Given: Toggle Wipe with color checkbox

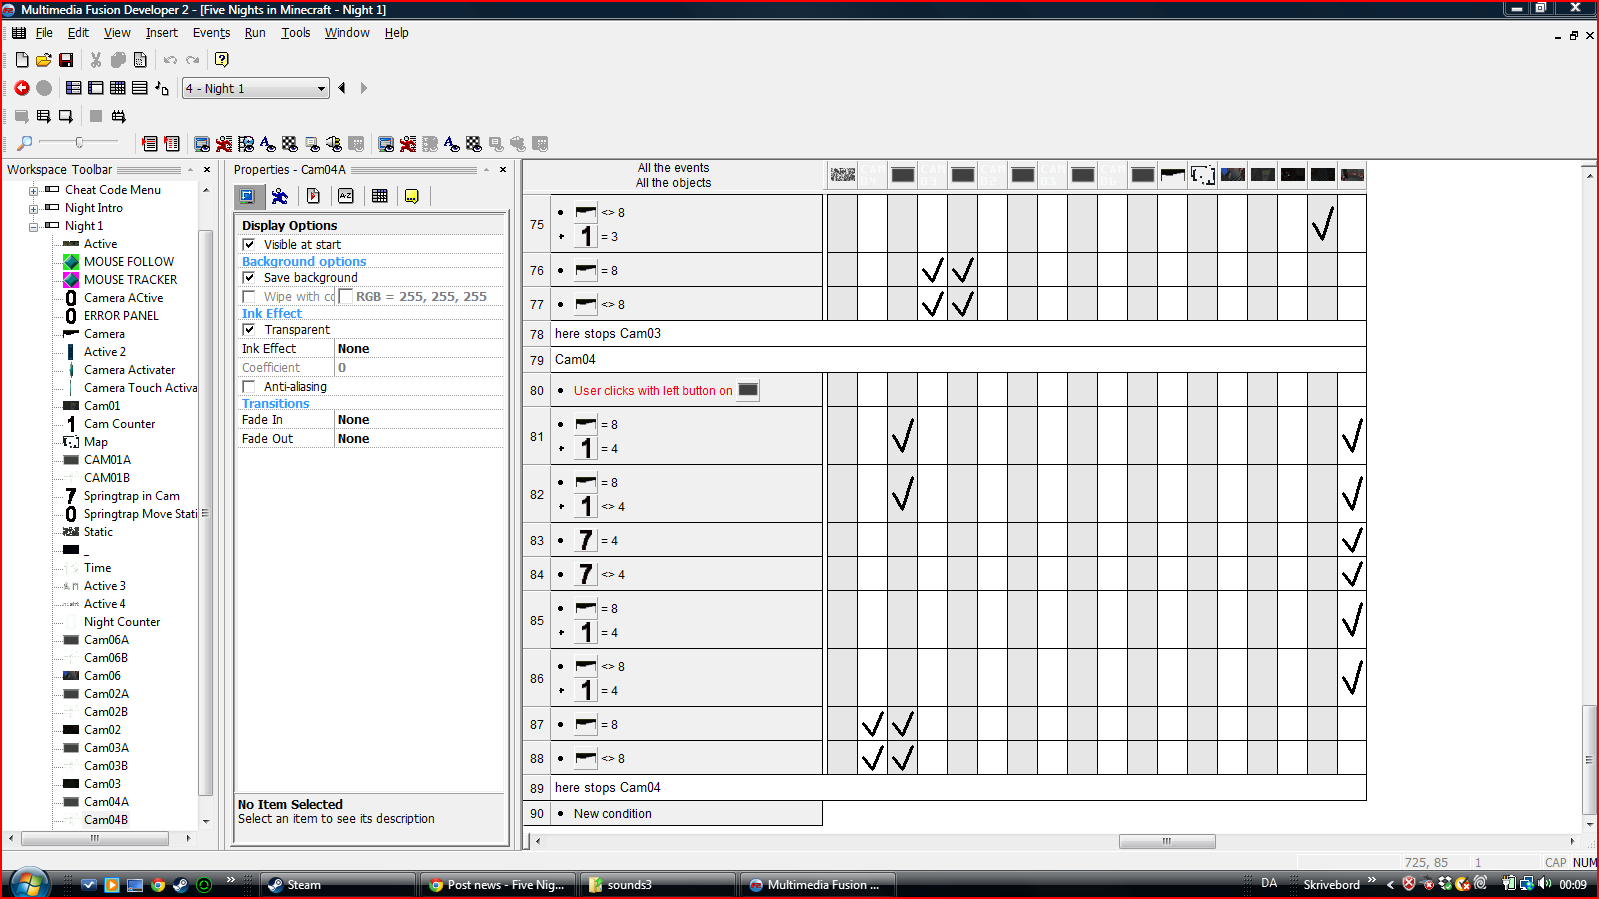Looking at the screenshot, I should click(249, 296).
